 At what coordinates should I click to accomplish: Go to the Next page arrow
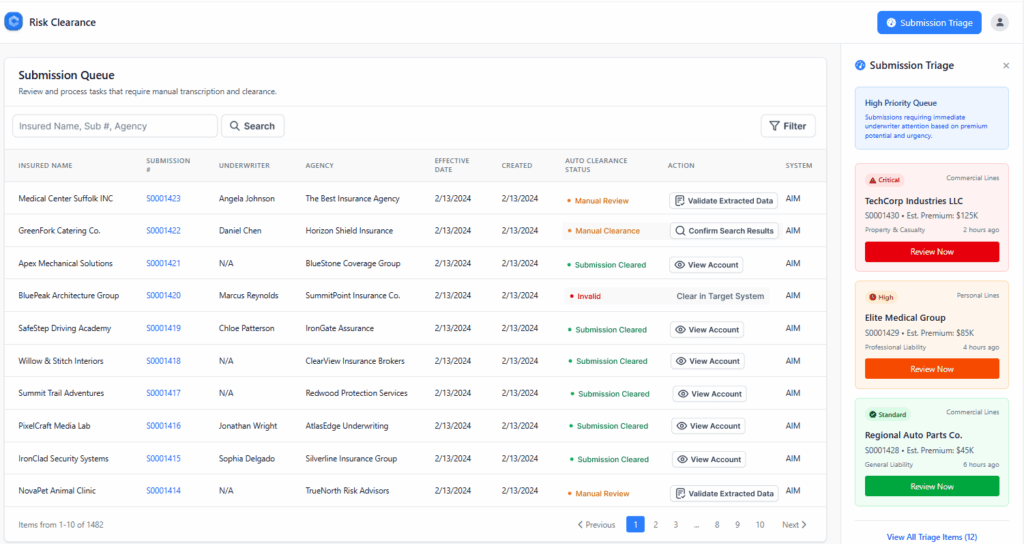(x=794, y=525)
